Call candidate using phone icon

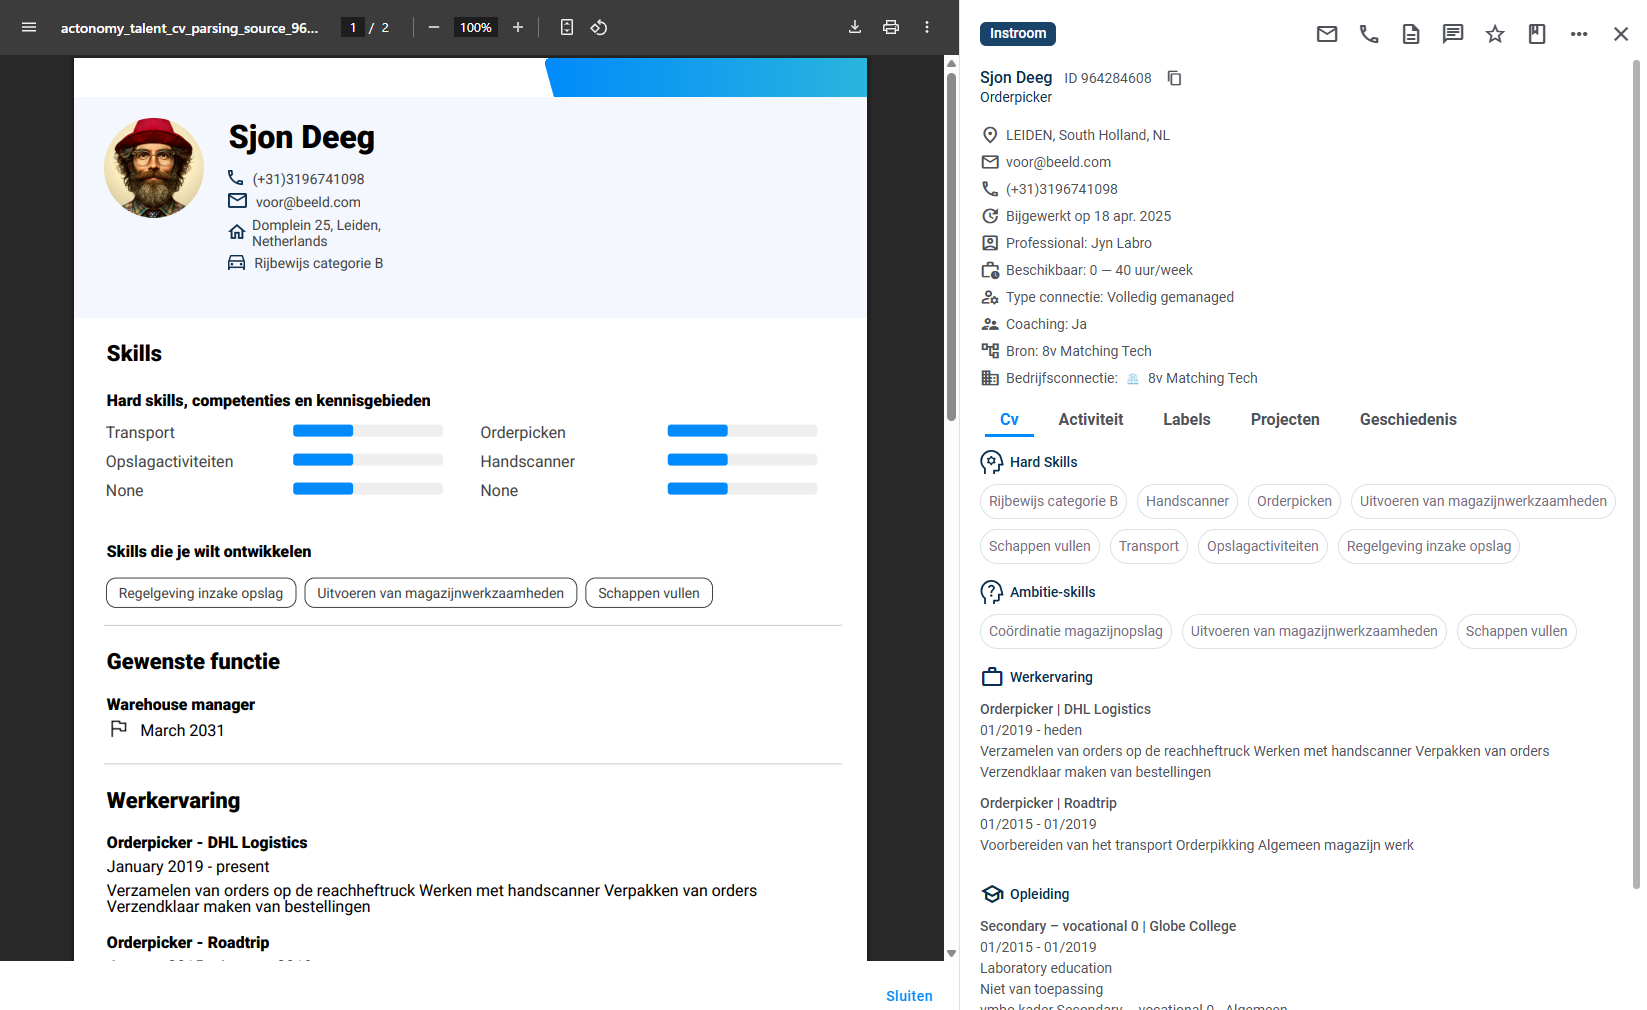tap(1369, 34)
